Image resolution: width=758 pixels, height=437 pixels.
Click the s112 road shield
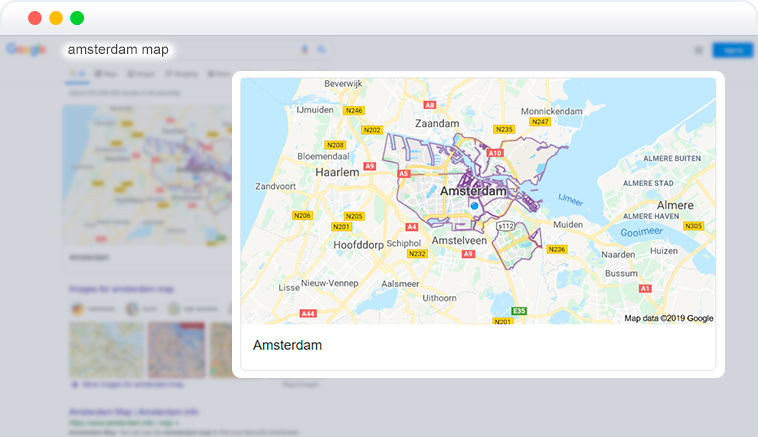coord(506,226)
